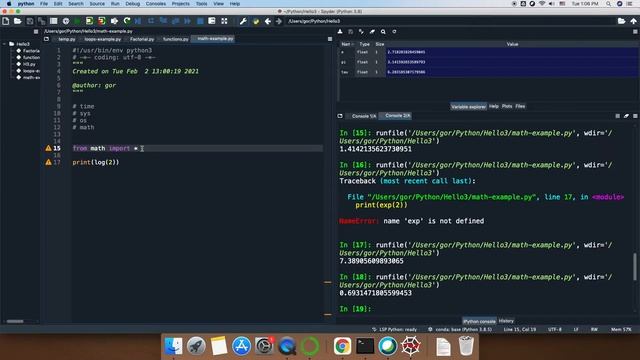Click the New file toolbar icon
The height and width of the screenshot is (360, 640).
coord(6,21)
